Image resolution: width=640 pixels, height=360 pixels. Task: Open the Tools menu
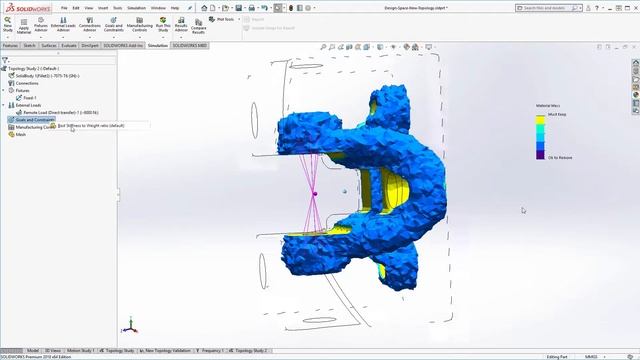[x=118, y=8]
